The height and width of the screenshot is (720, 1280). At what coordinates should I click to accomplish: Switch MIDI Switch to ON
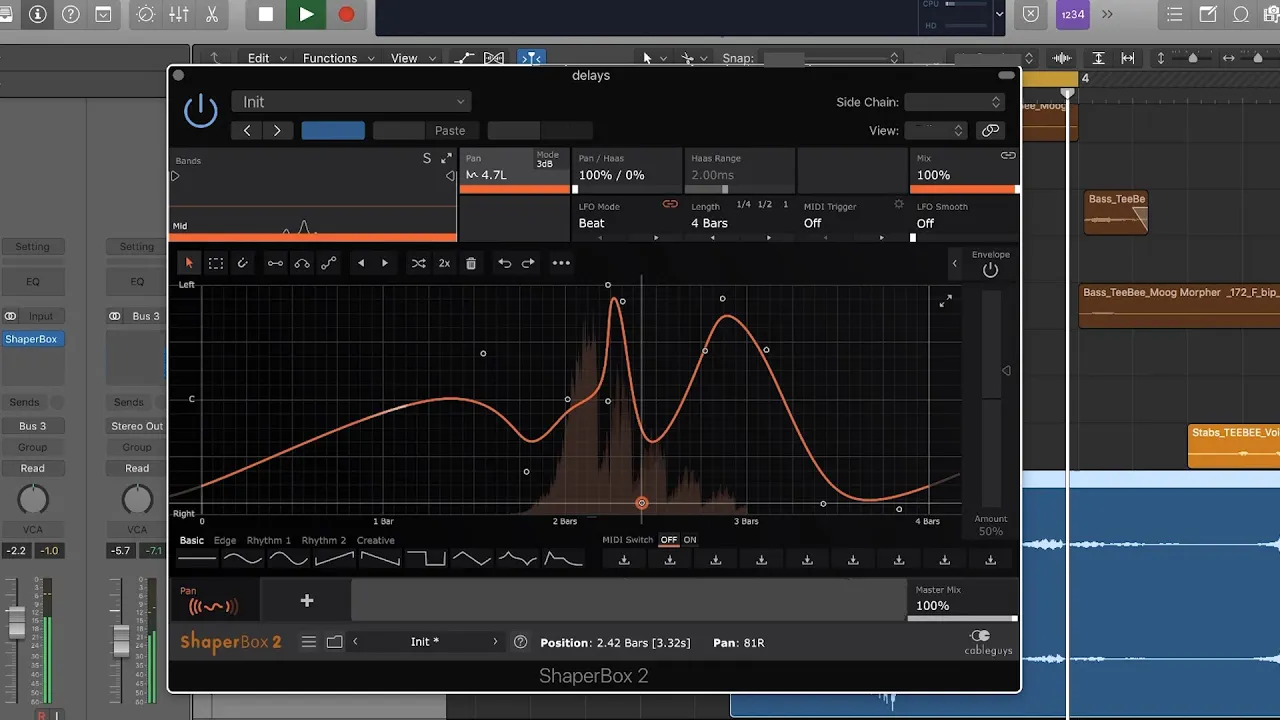coord(690,540)
